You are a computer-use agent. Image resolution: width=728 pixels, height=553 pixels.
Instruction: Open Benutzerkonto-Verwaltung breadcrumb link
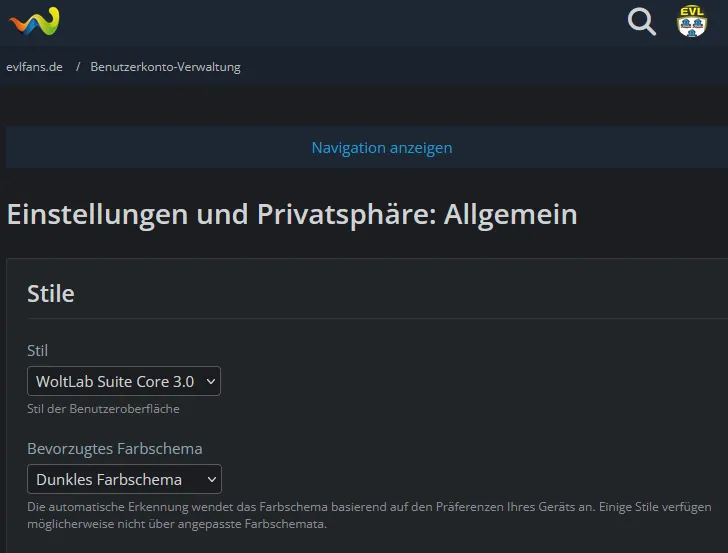click(x=165, y=67)
